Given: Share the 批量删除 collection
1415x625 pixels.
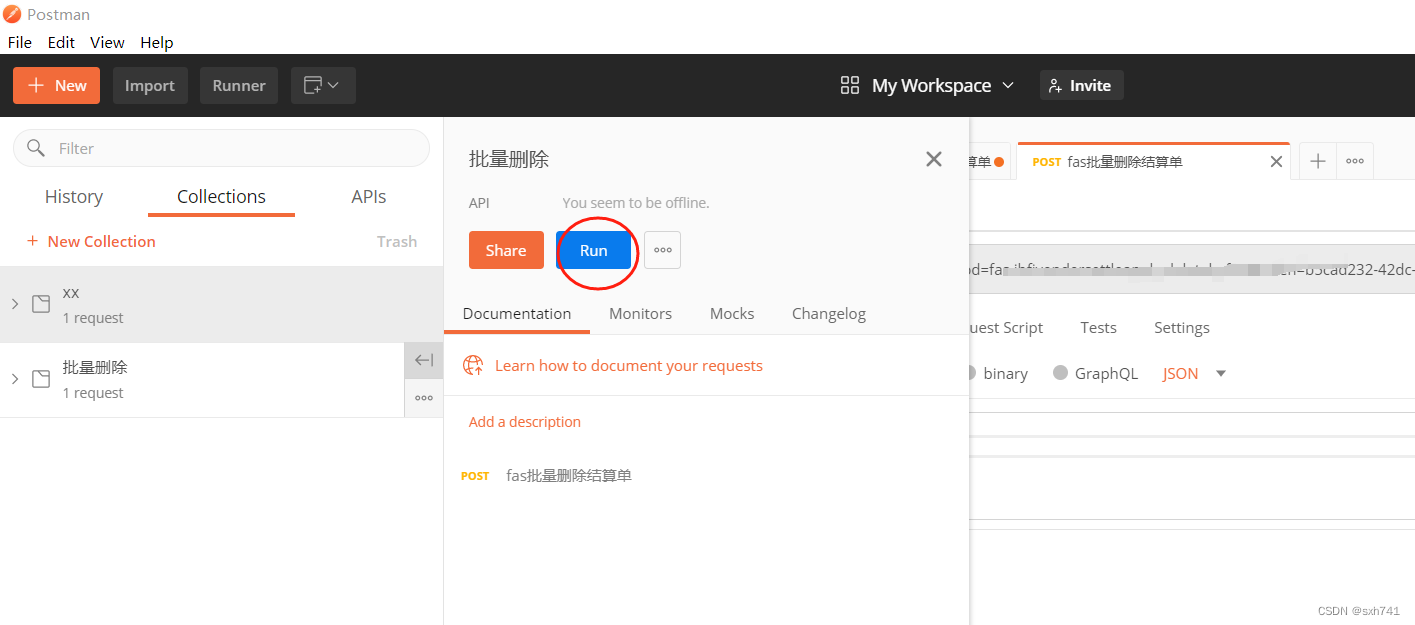Looking at the screenshot, I should [506, 250].
